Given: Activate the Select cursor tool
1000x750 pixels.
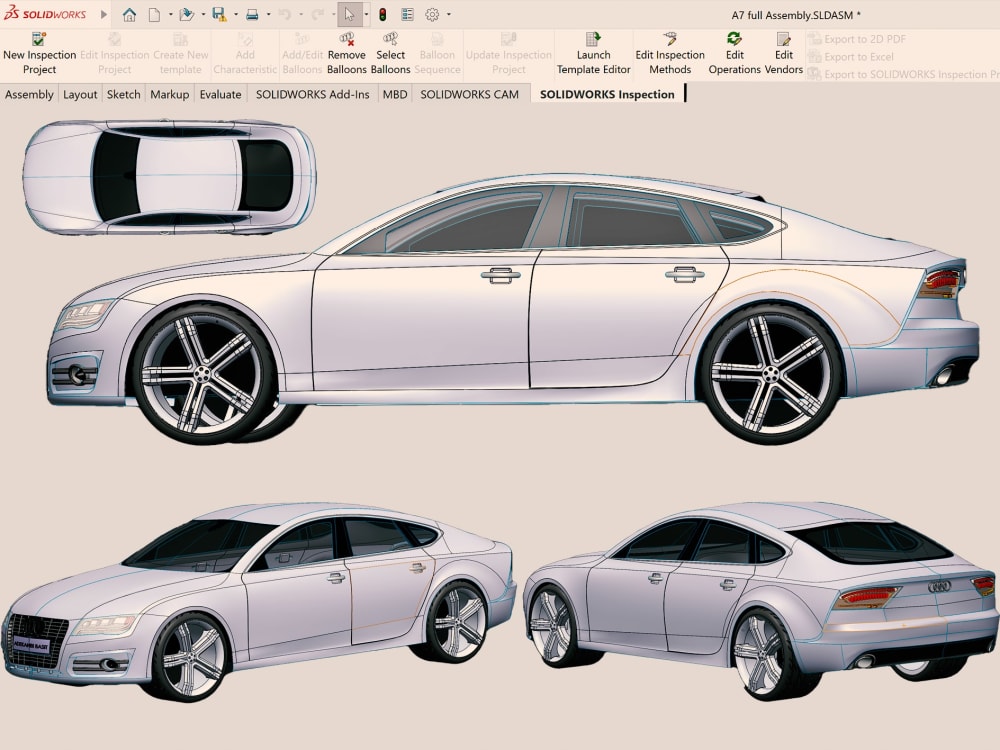Looking at the screenshot, I should click(349, 14).
